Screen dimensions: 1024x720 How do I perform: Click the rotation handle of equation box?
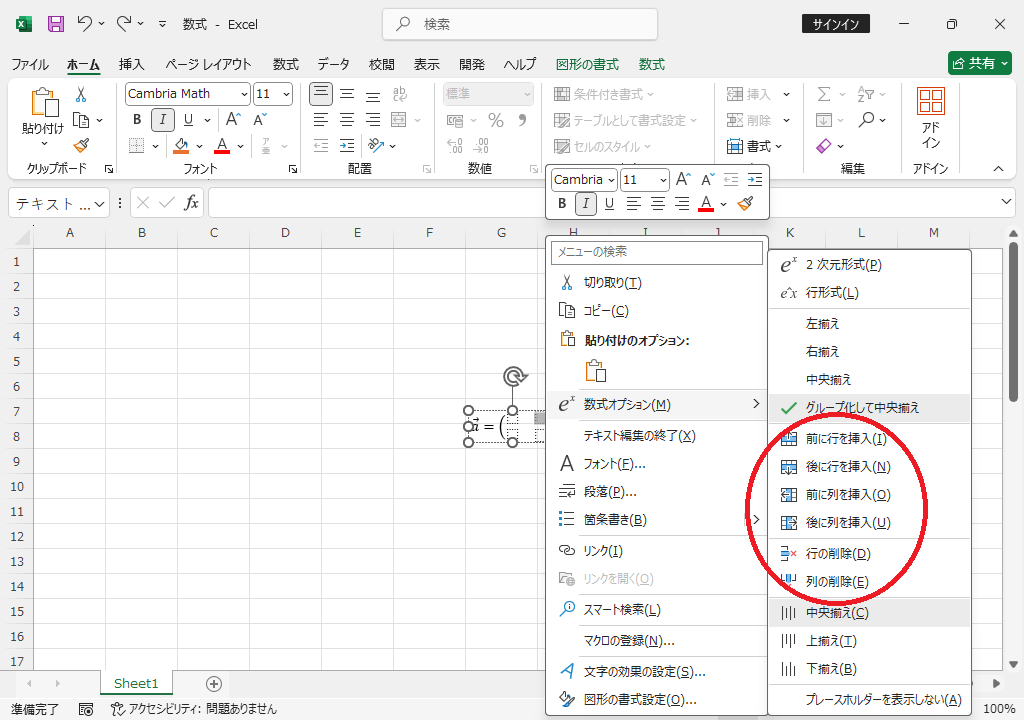point(515,376)
